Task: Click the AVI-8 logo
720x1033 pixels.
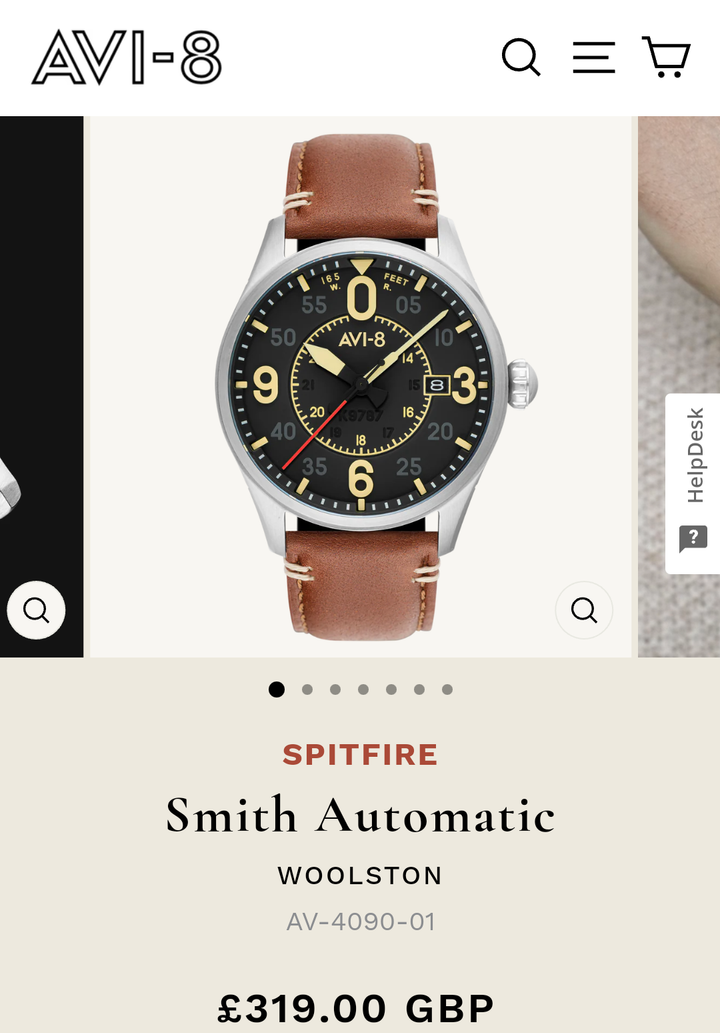Action: click(x=127, y=57)
